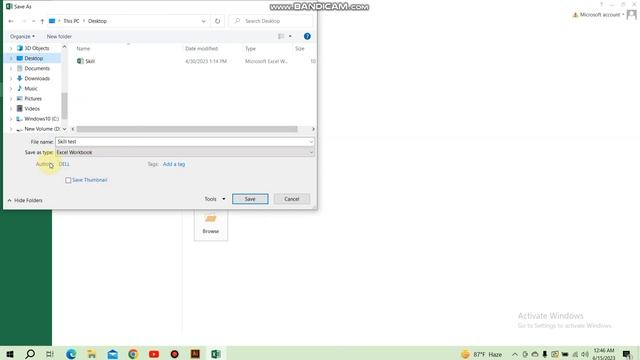
Task: Open the Tools dropdown
Action: (215, 199)
